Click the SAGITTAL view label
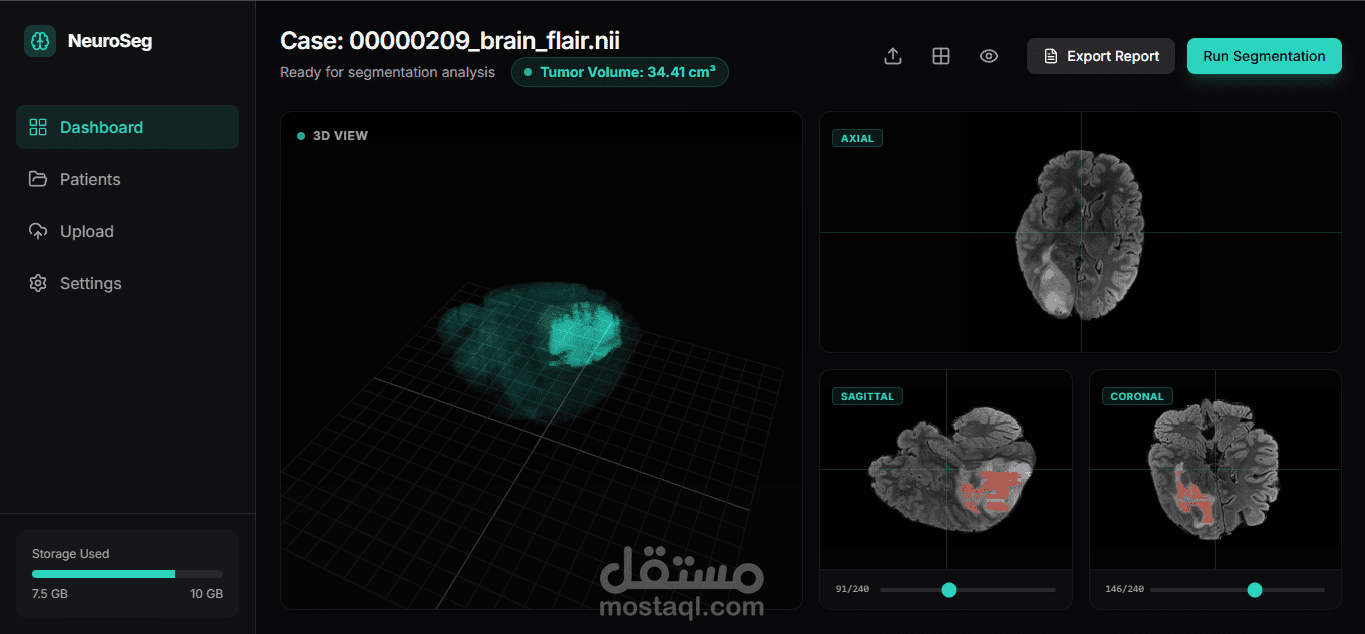 [x=867, y=396]
